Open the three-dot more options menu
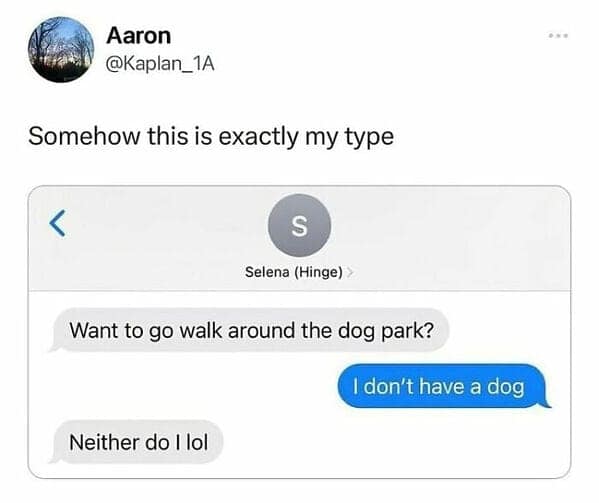 point(558,36)
